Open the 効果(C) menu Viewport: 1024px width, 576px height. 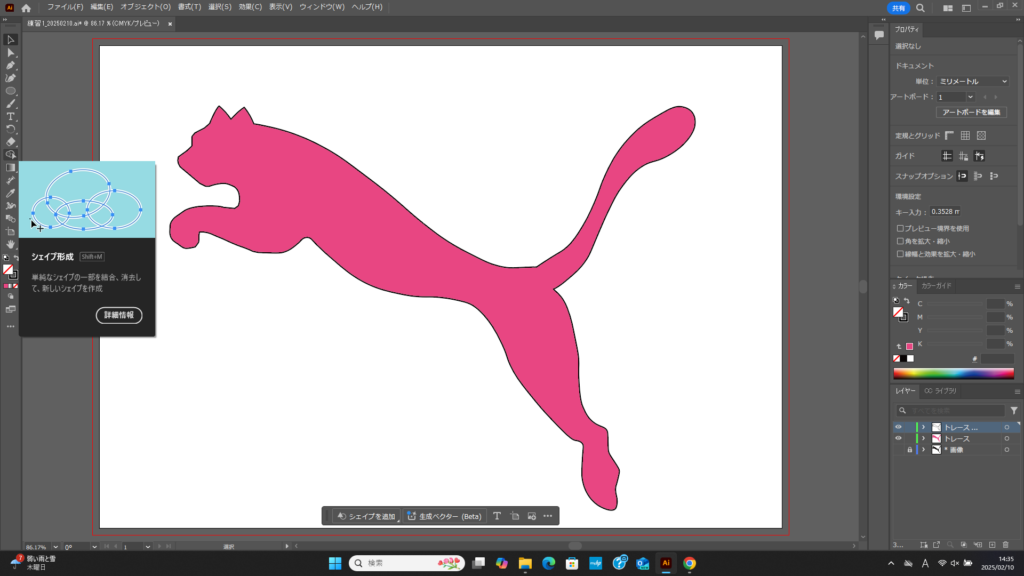250,7
